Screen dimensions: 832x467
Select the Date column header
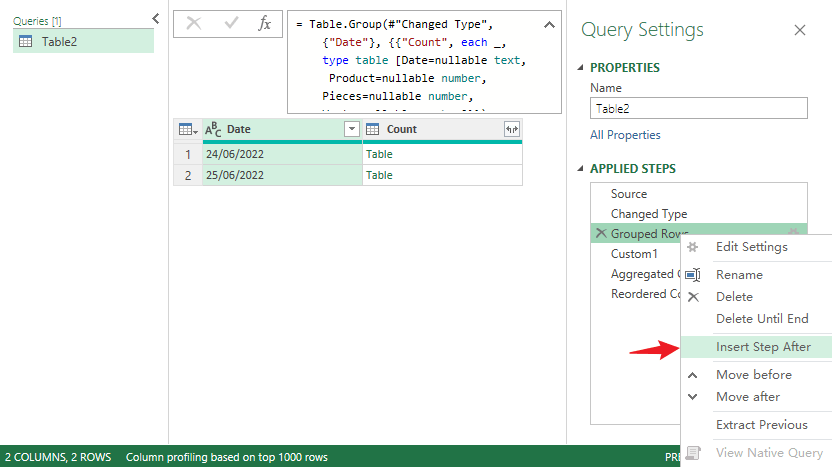coord(282,129)
